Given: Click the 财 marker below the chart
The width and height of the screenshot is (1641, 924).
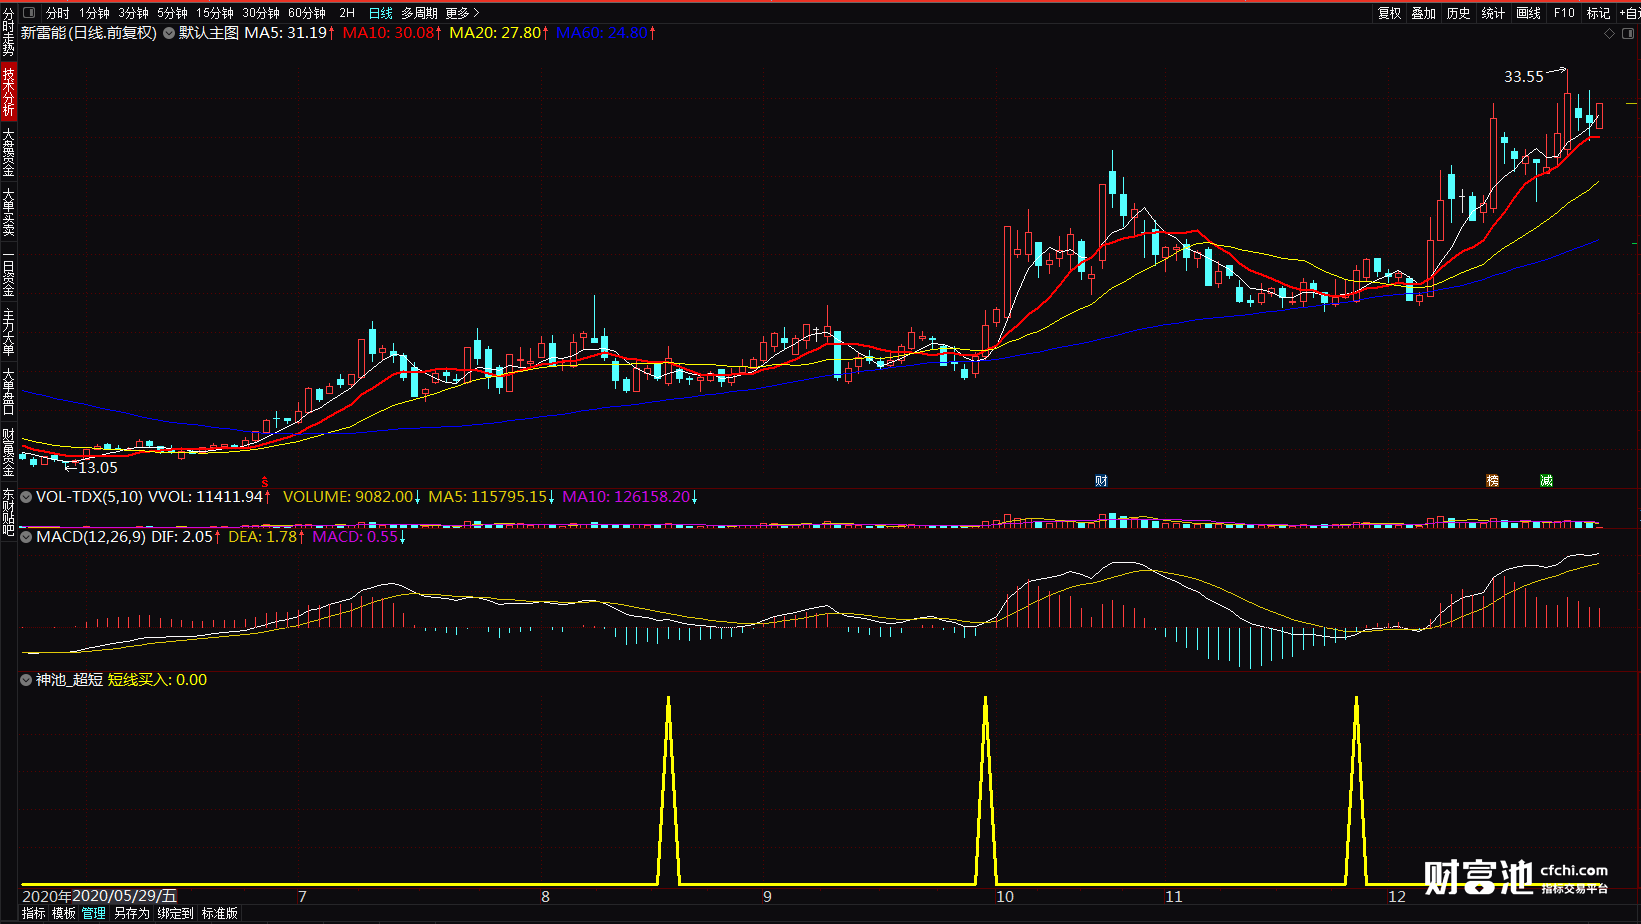Looking at the screenshot, I should click(x=1101, y=481).
